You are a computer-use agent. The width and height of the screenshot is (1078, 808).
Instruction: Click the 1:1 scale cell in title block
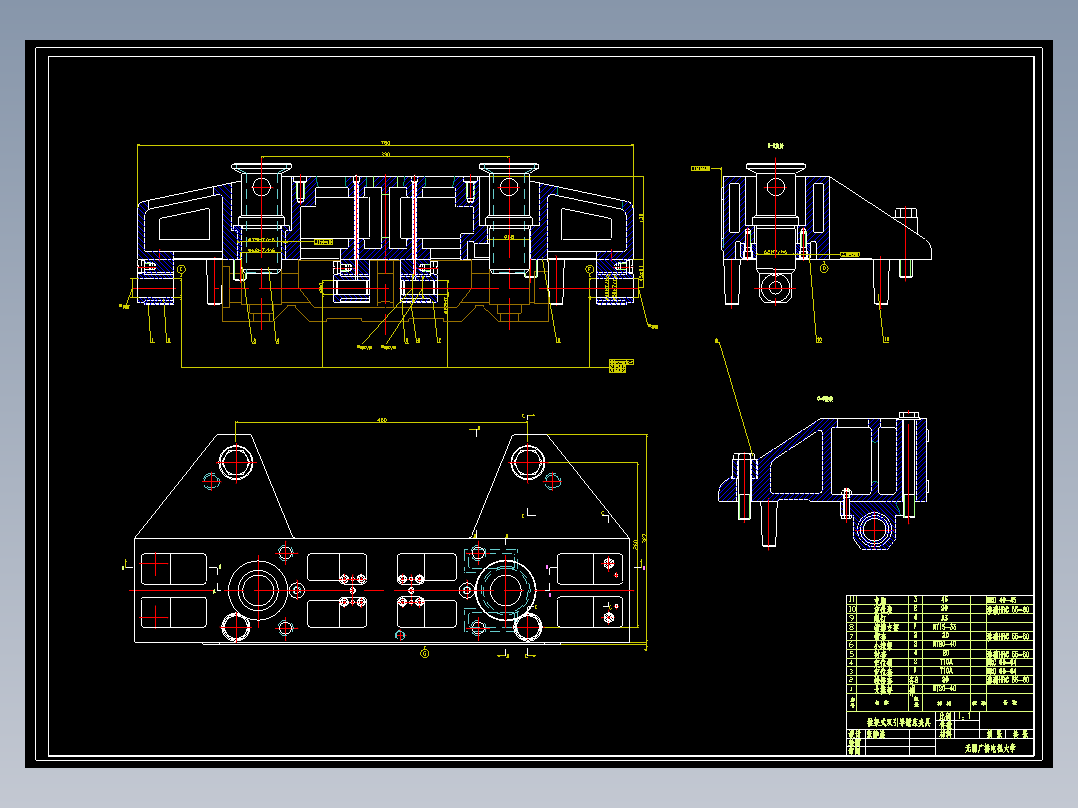(x=966, y=716)
